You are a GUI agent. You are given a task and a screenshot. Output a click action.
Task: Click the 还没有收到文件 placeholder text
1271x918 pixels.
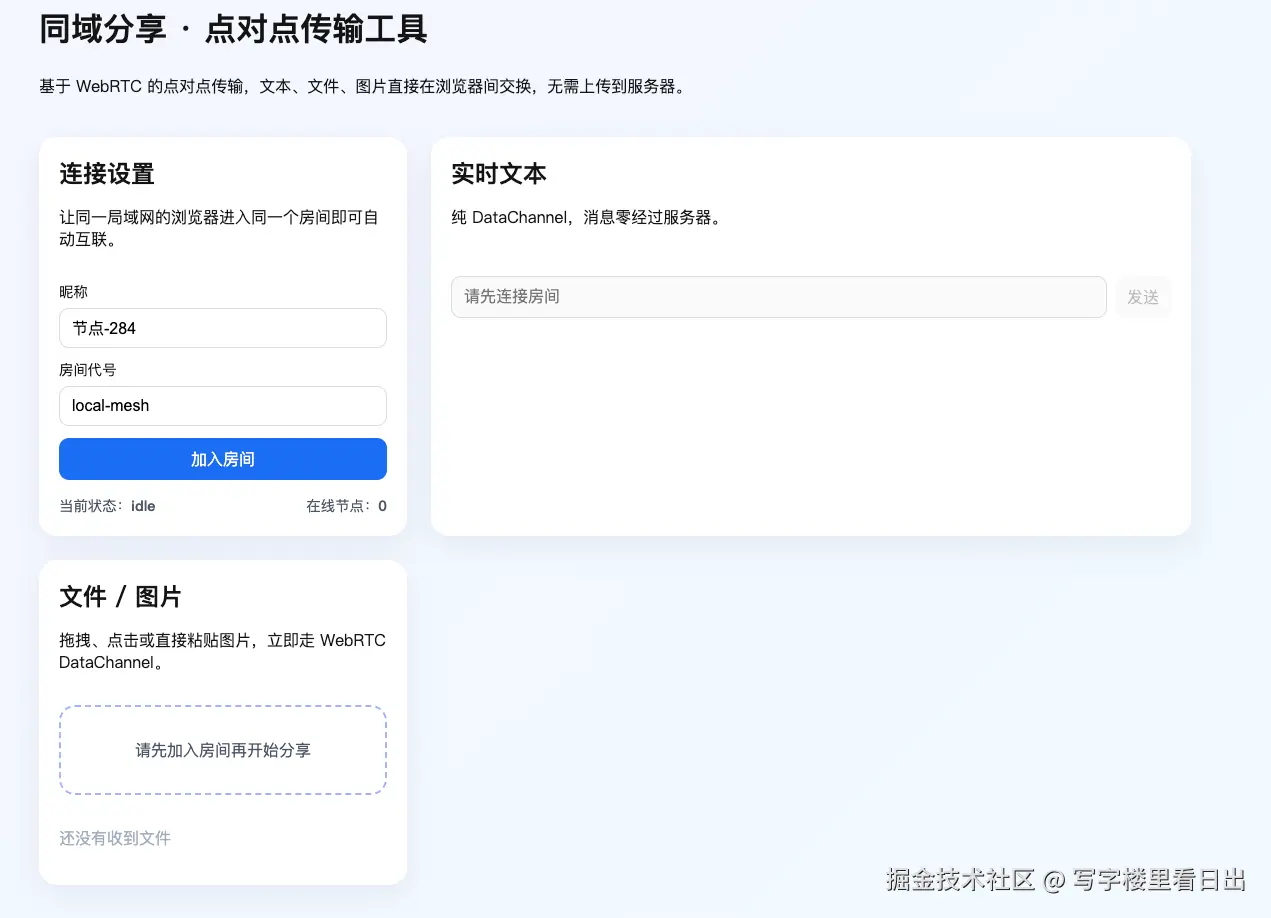[x=115, y=838]
